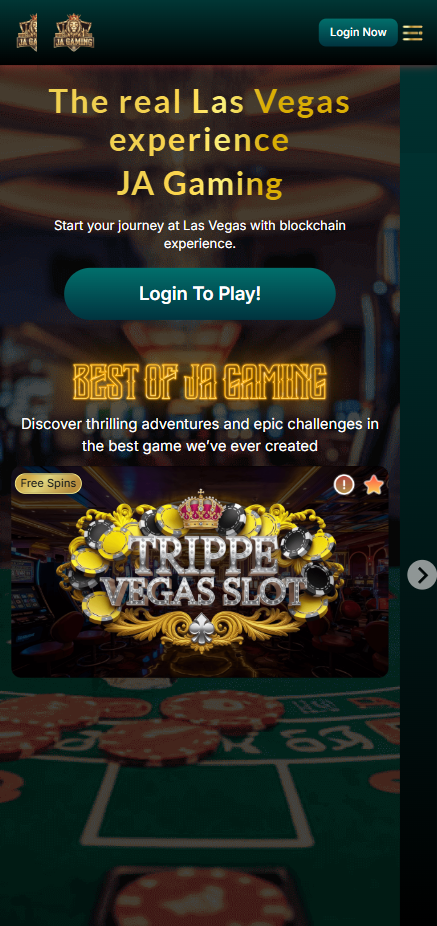Favorite the game with the star icon
This screenshot has height=926, width=437.
[374, 485]
